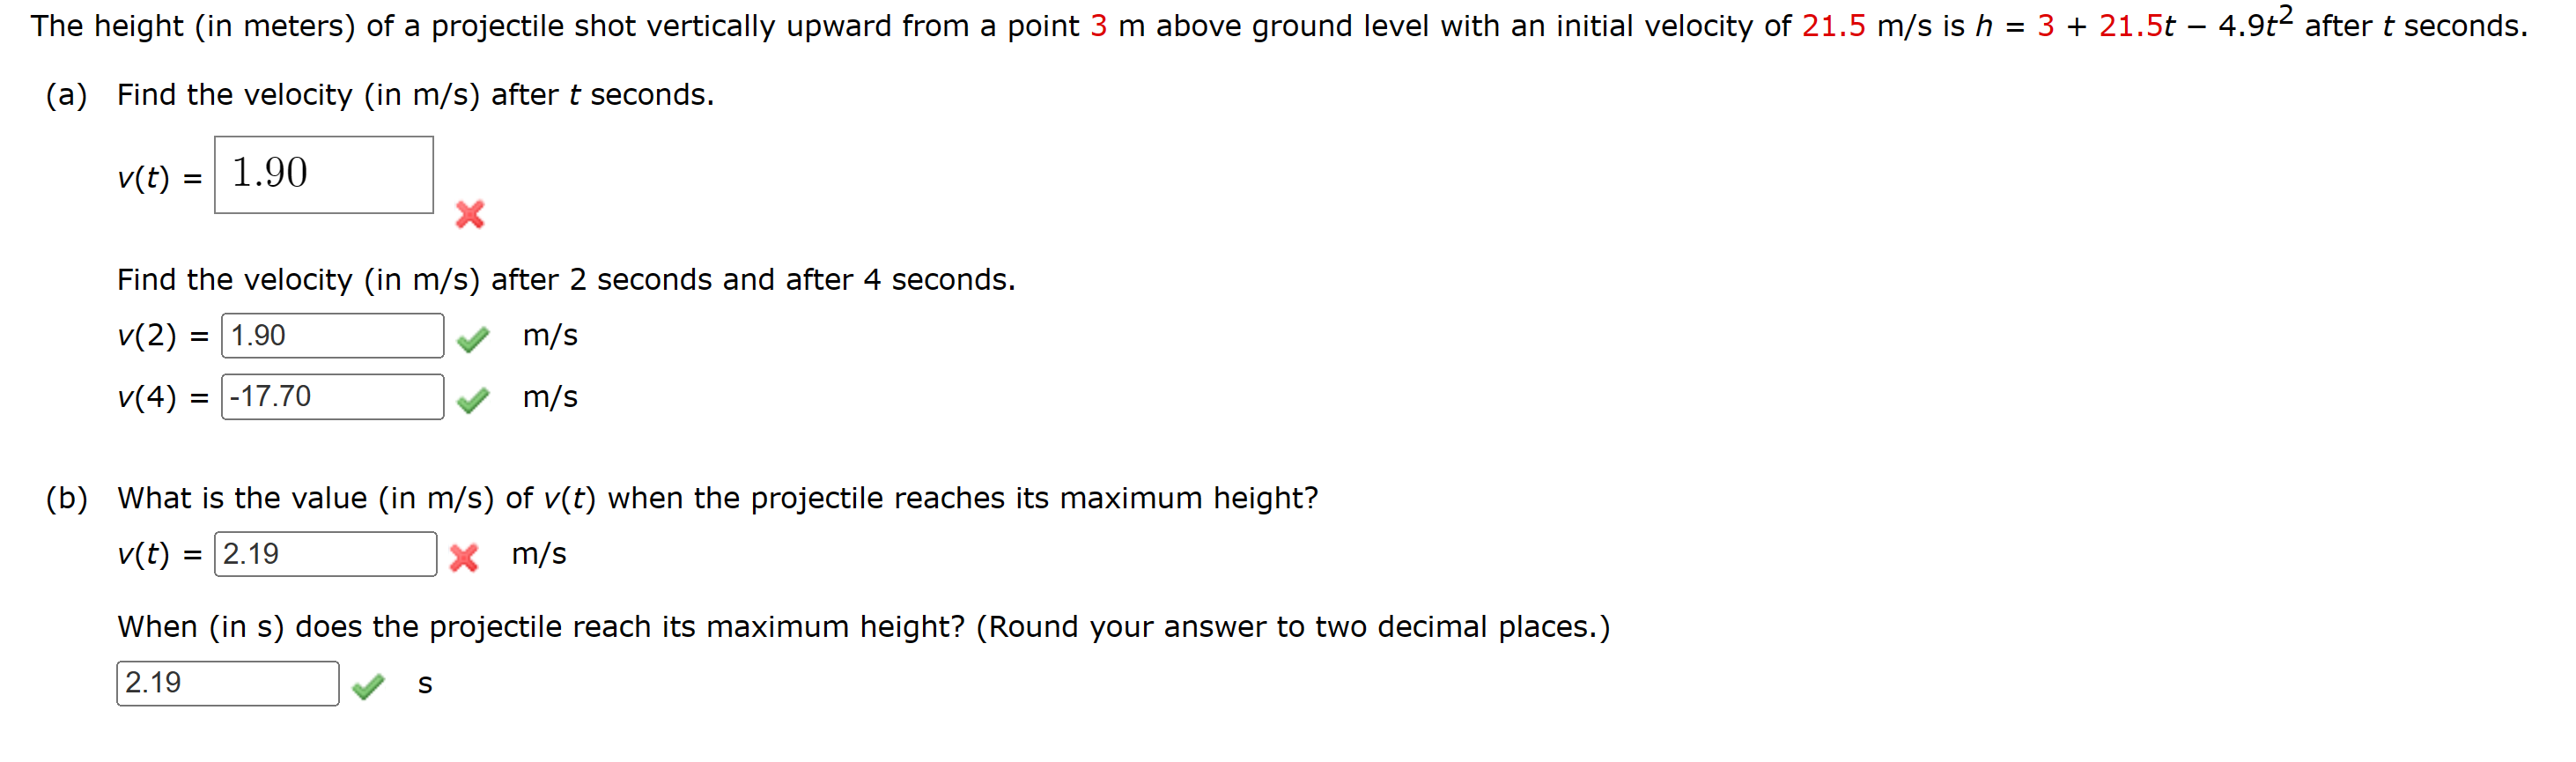Click the incorrect-answer mark under part (a)
The width and height of the screenshot is (2576, 762).
[x=470, y=214]
